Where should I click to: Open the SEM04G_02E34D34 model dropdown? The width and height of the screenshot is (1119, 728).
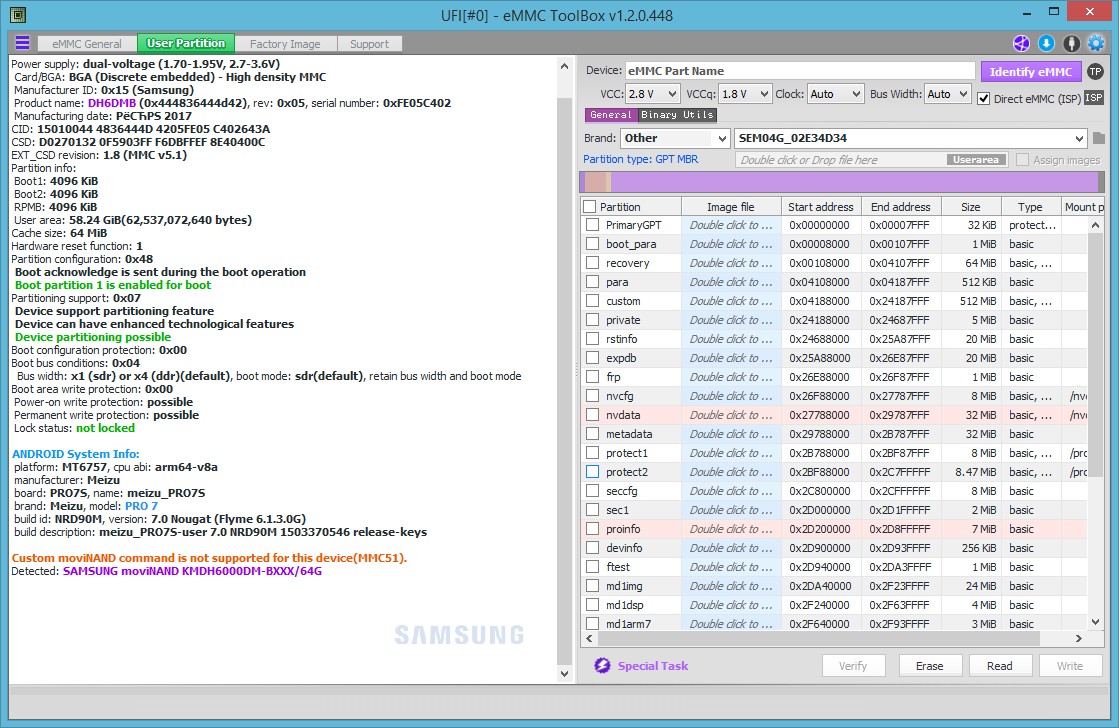pyautogui.click(x=911, y=138)
